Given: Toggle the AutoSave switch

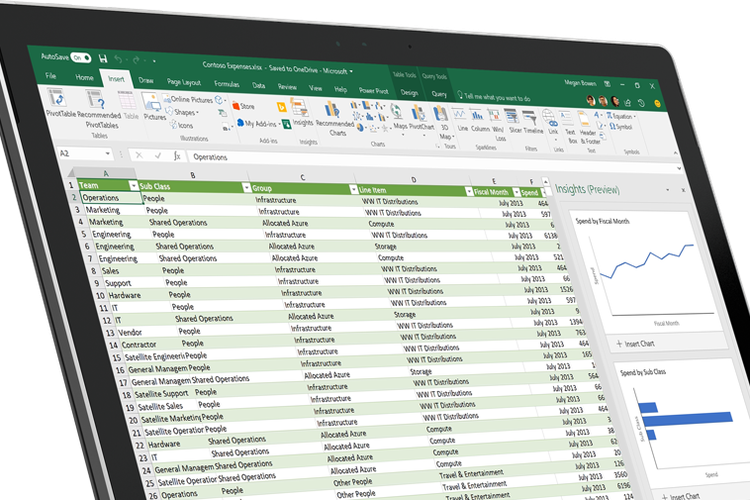Looking at the screenshot, I should pyautogui.click(x=80, y=57).
